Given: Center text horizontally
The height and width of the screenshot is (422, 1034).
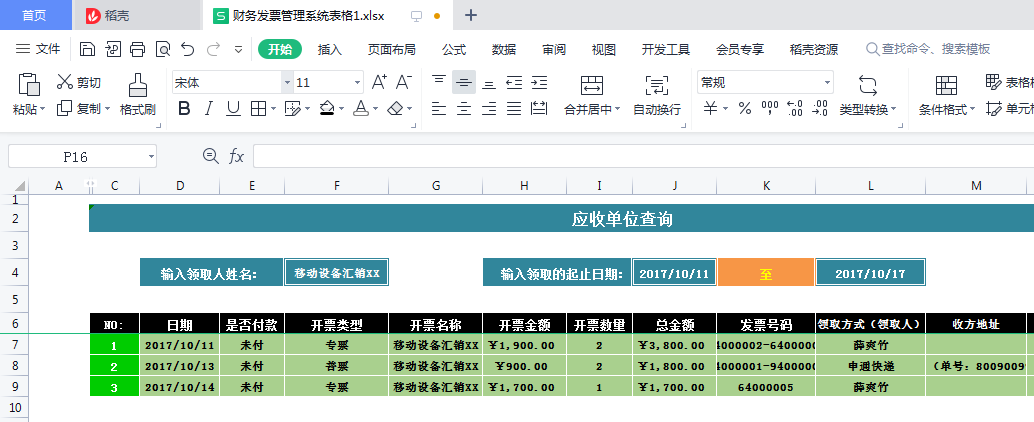Looking at the screenshot, I should (464, 109).
